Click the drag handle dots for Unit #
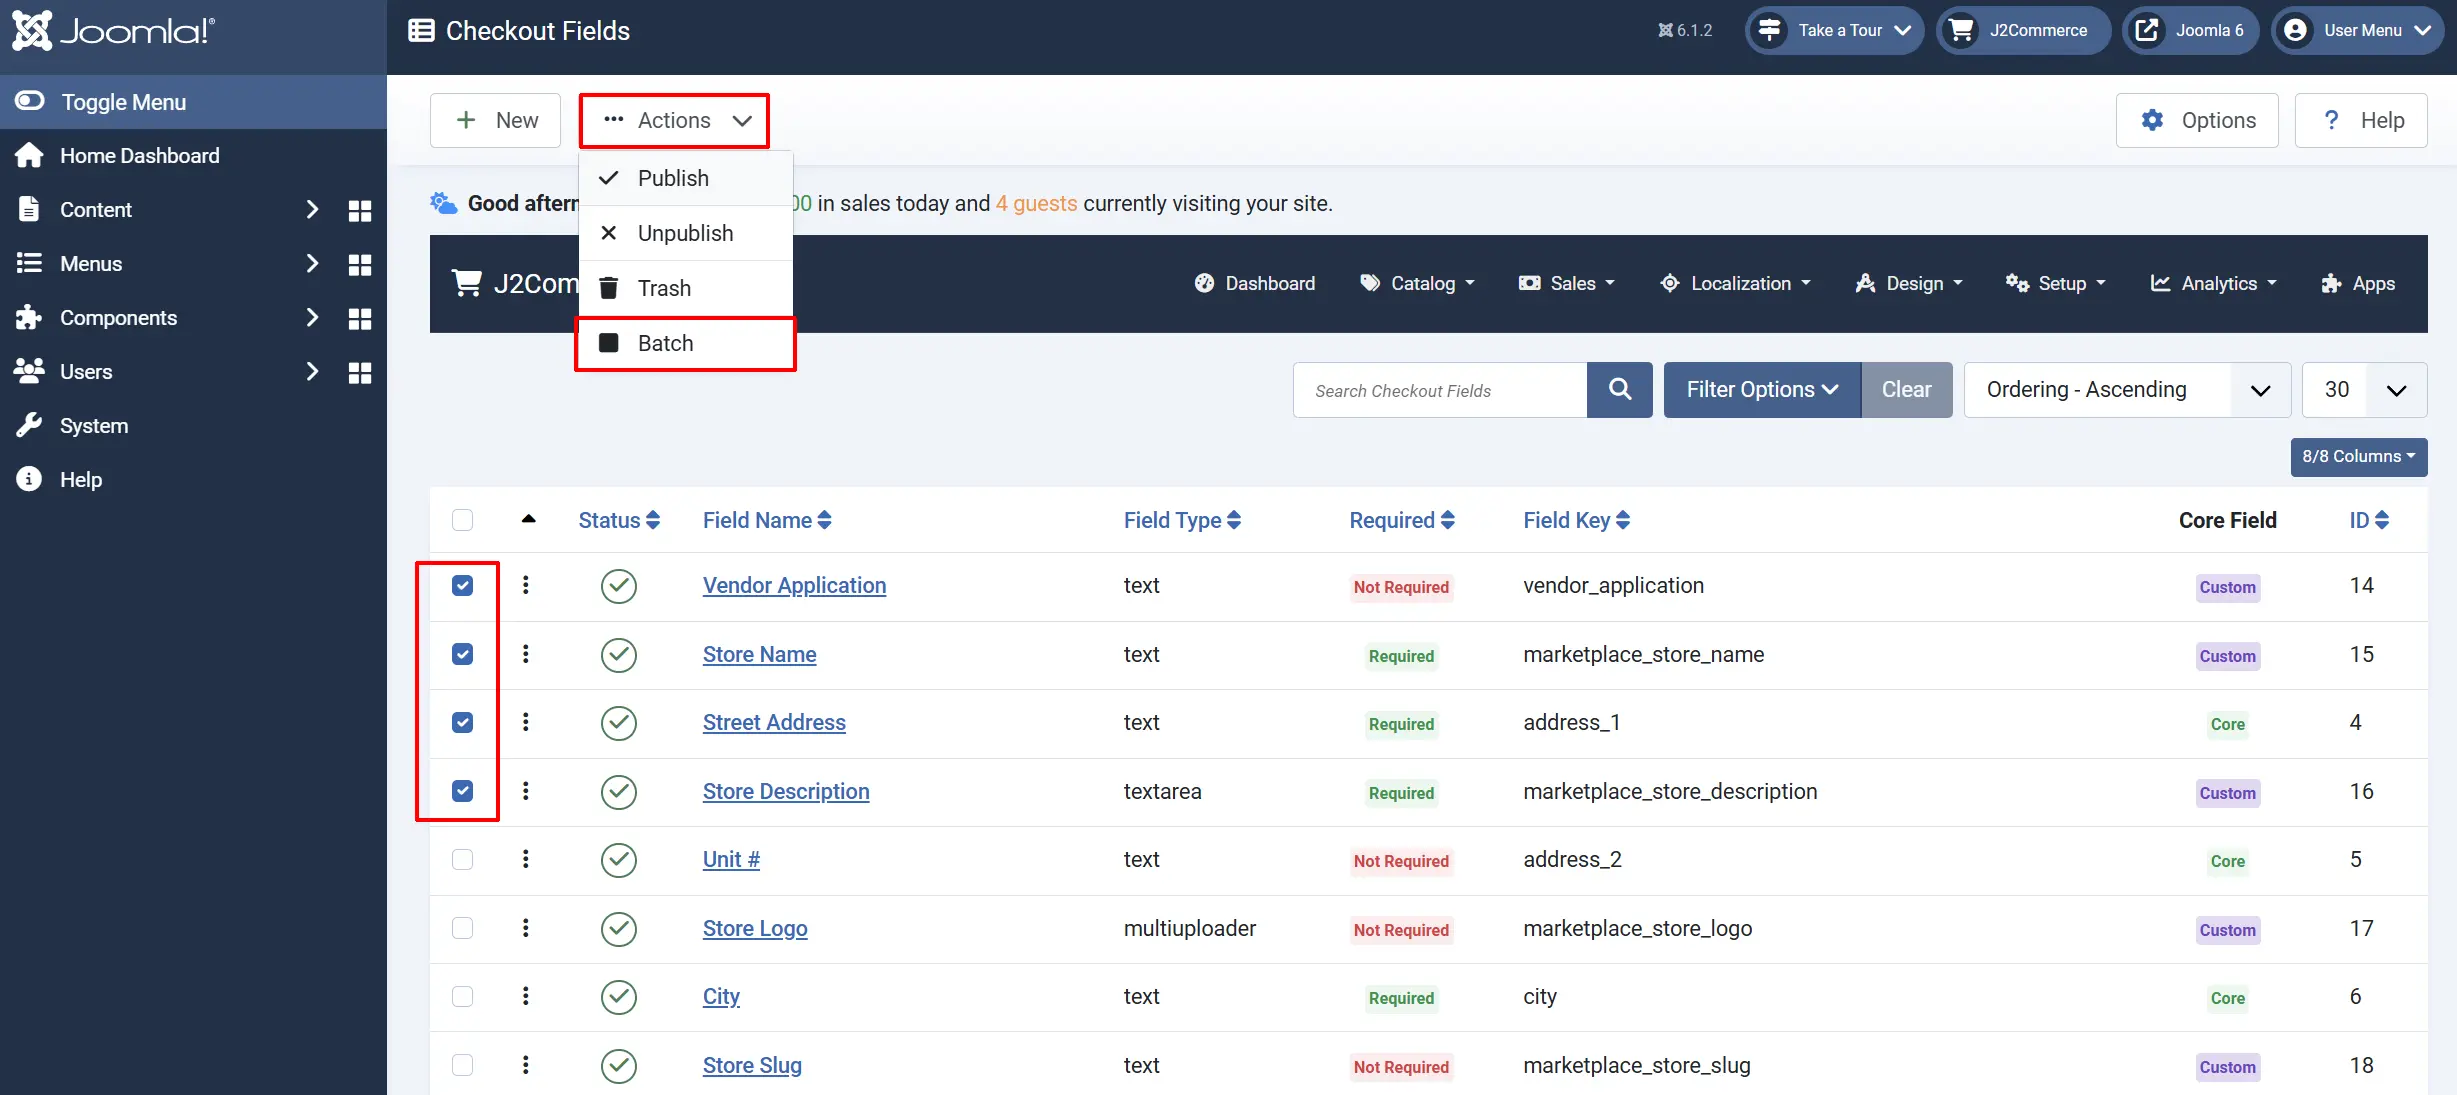This screenshot has width=2457, height=1095. click(526, 859)
